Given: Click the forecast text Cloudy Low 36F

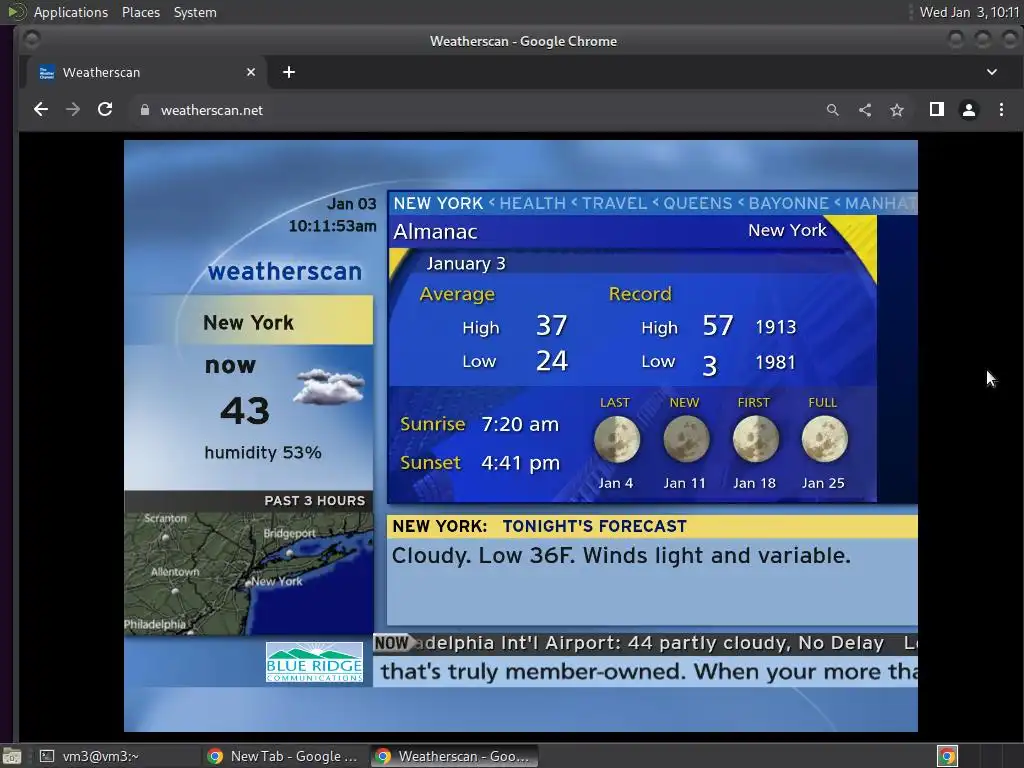Looking at the screenshot, I should click(621, 556).
